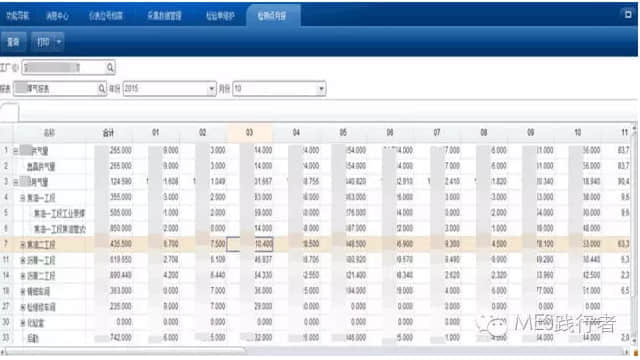Expand the row 27 tree node
640x360 pixels.
click(23, 307)
